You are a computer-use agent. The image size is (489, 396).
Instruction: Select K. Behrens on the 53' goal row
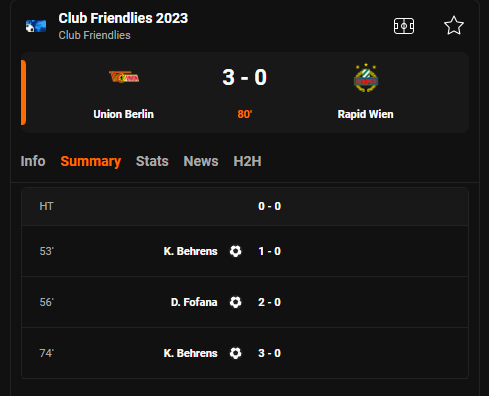coord(190,251)
